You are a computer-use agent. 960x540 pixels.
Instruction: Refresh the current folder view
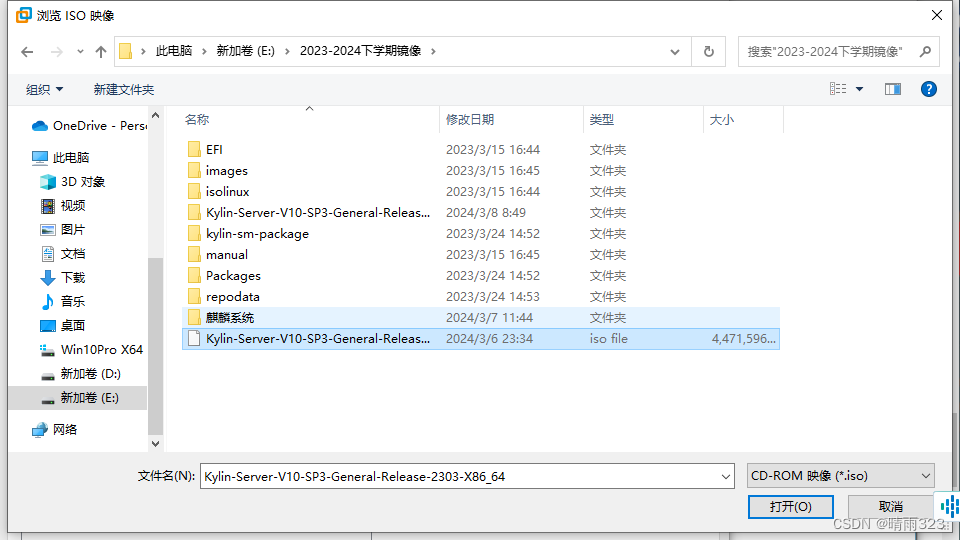point(708,51)
